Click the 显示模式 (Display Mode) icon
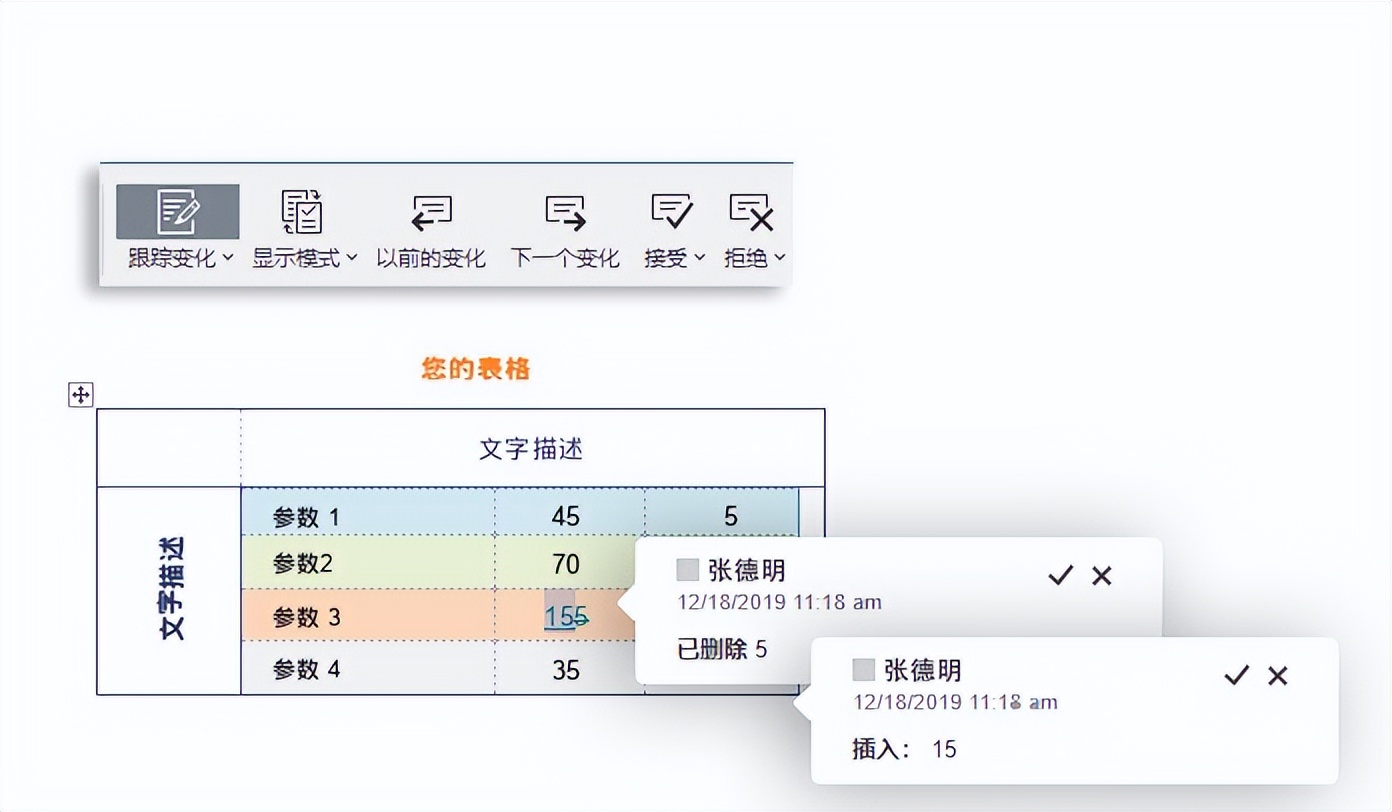1392x812 pixels. (303, 211)
